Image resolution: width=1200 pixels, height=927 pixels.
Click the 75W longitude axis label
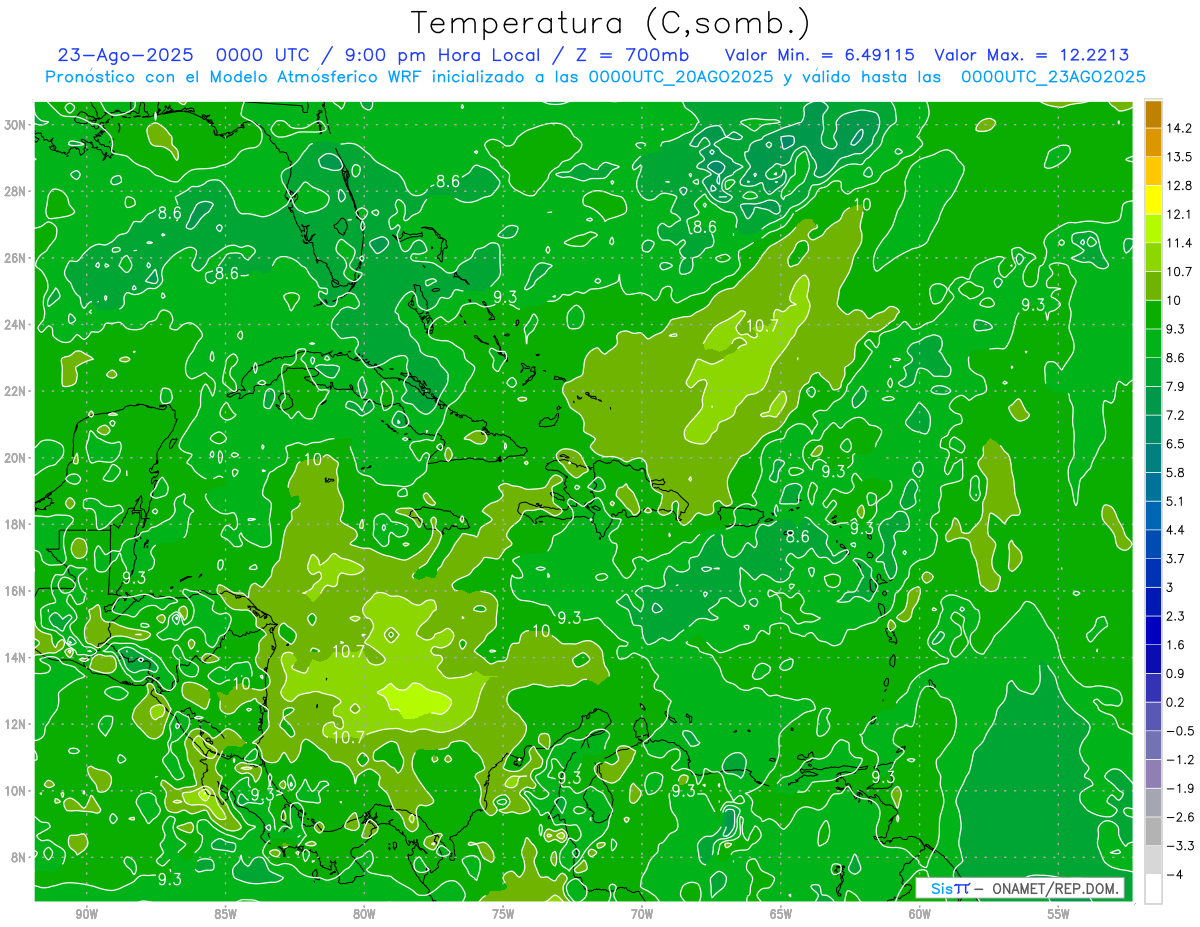click(x=503, y=914)
